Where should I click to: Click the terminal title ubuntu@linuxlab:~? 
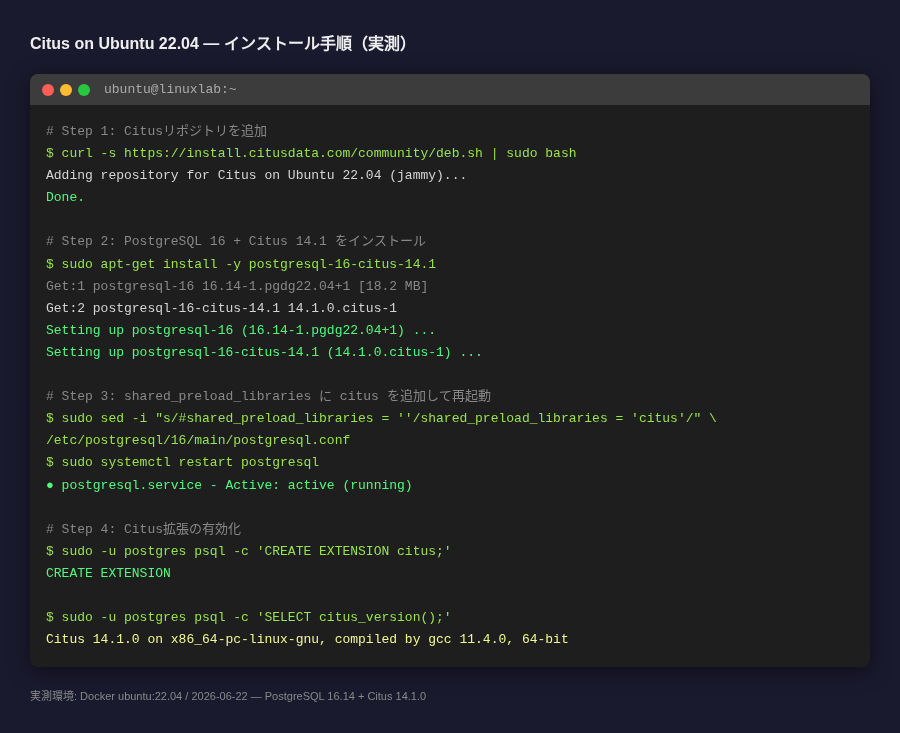tap(170, 89)
